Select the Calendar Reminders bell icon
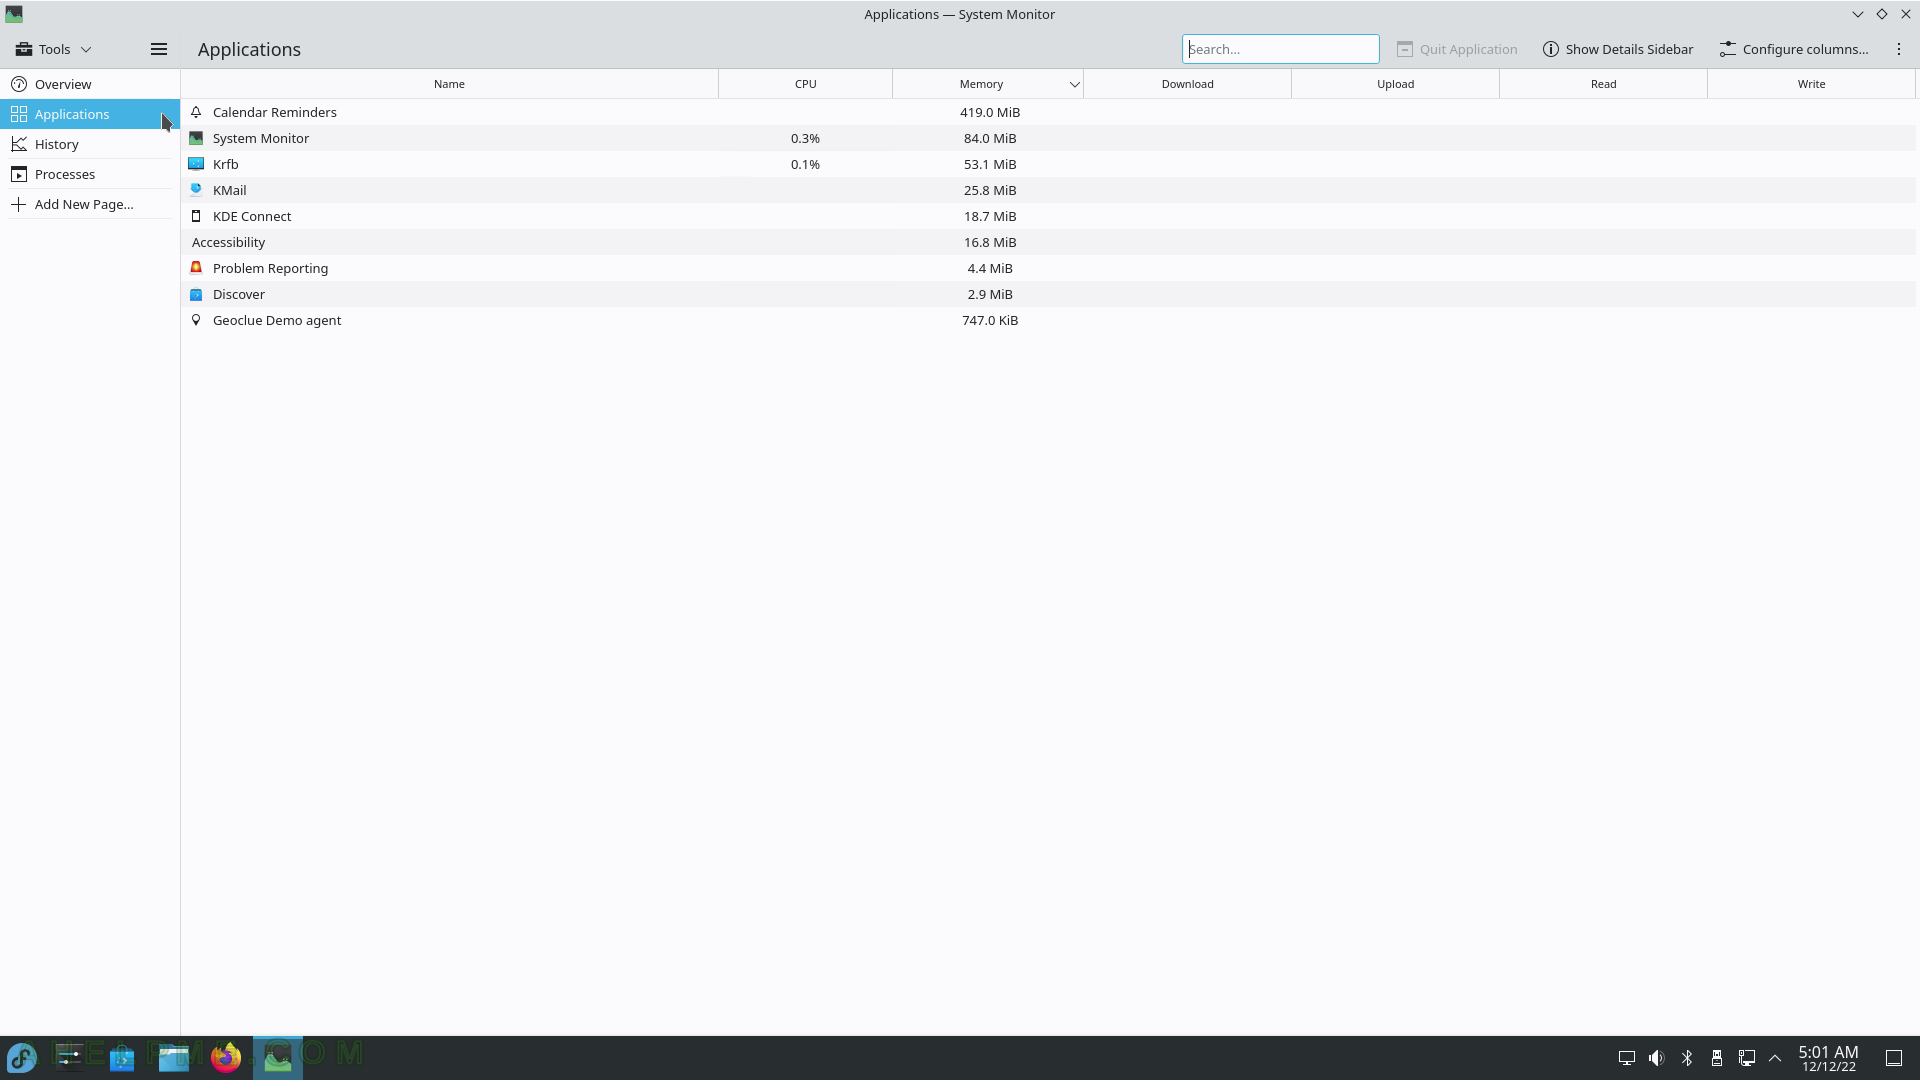Screen dimensions: 1920x1080 tap(196, 112)
